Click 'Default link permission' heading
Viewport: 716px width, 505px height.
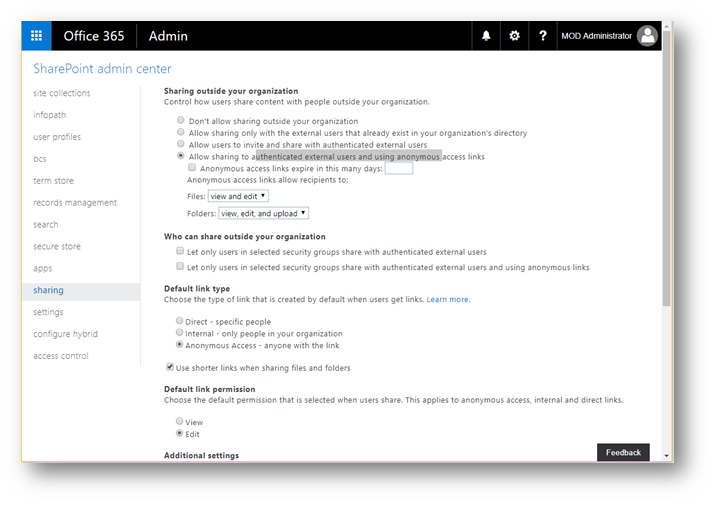[x=210, y=389]
